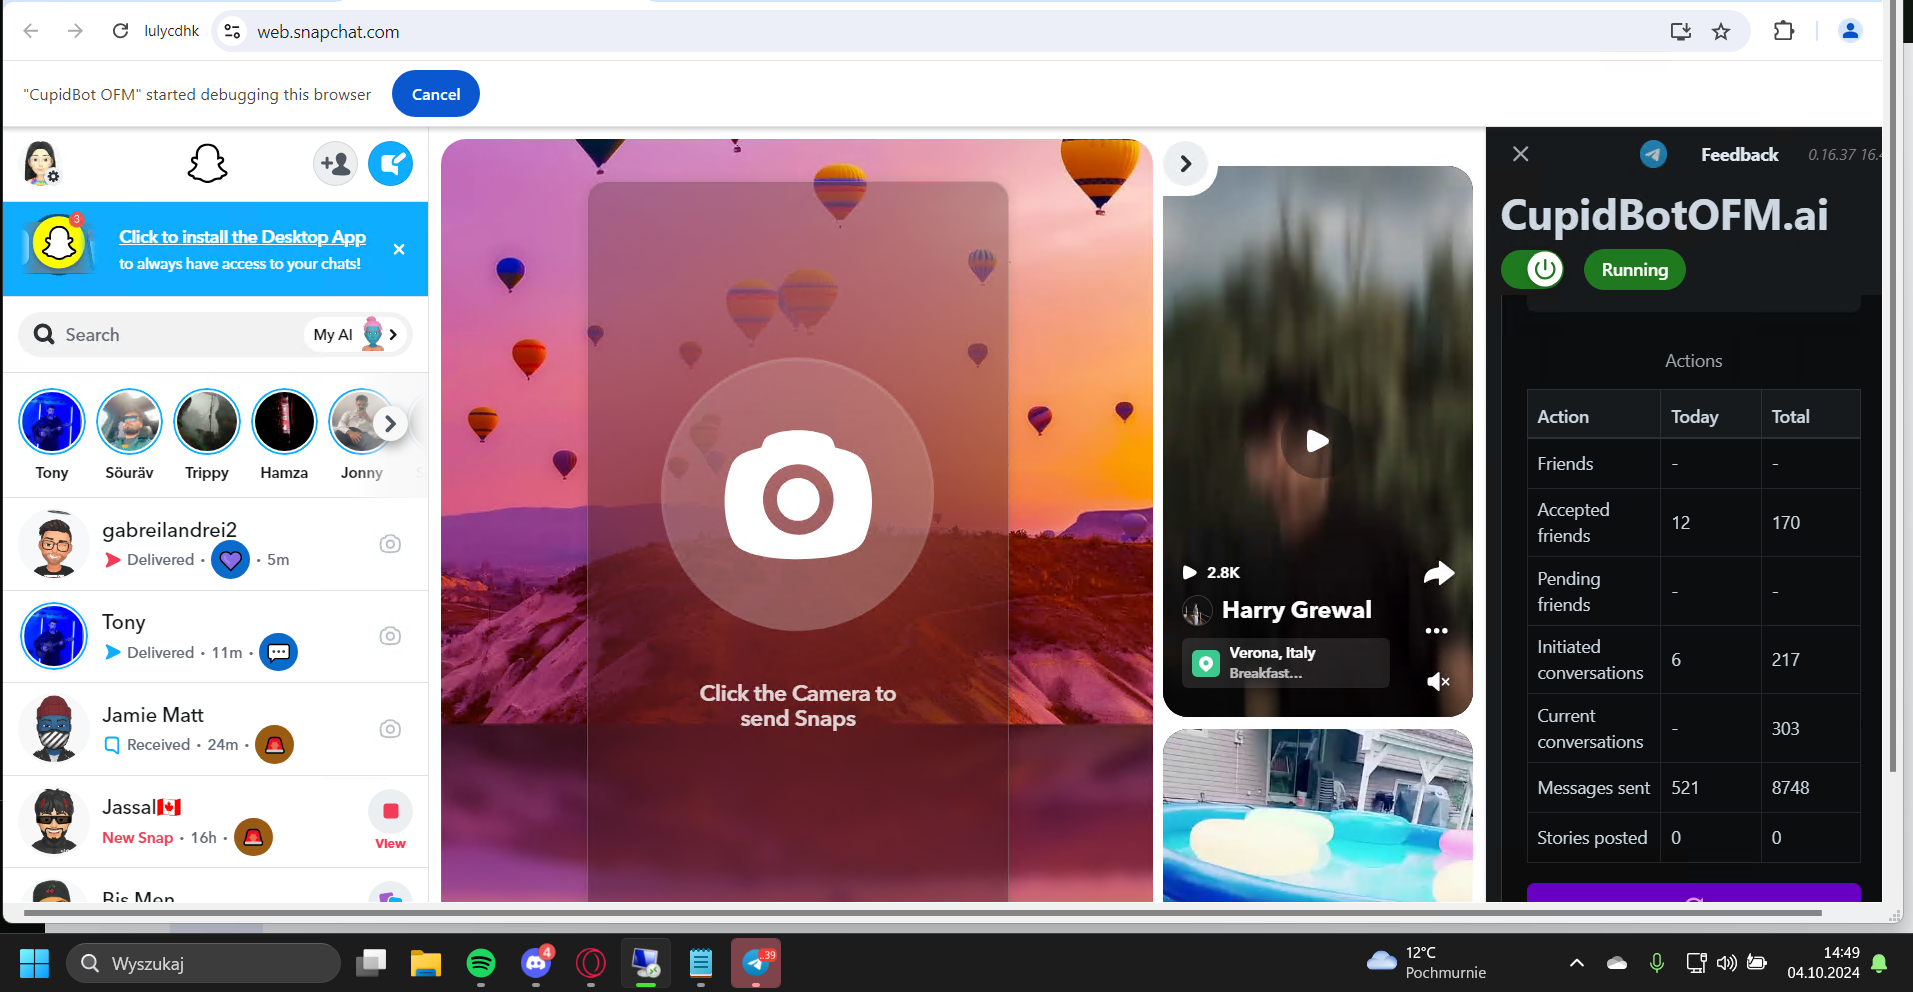1913x992 pixels.
Task: Click the install Desktop App link
Action: click(x=242, y=237)
